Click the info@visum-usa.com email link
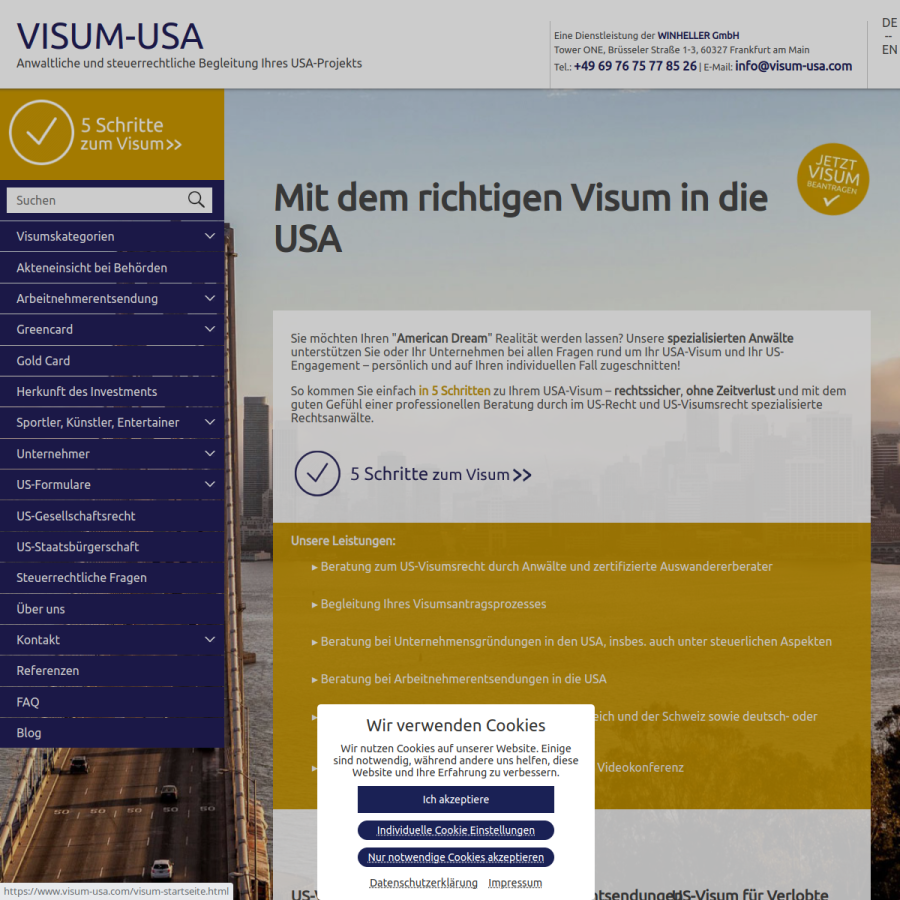The height and width of the screenshot is (900, 900). (793, 66)
